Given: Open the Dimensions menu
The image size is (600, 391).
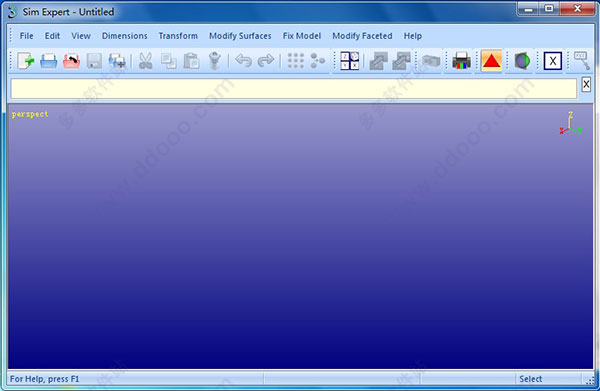Looking at the screenshot, I should (124, 36).
